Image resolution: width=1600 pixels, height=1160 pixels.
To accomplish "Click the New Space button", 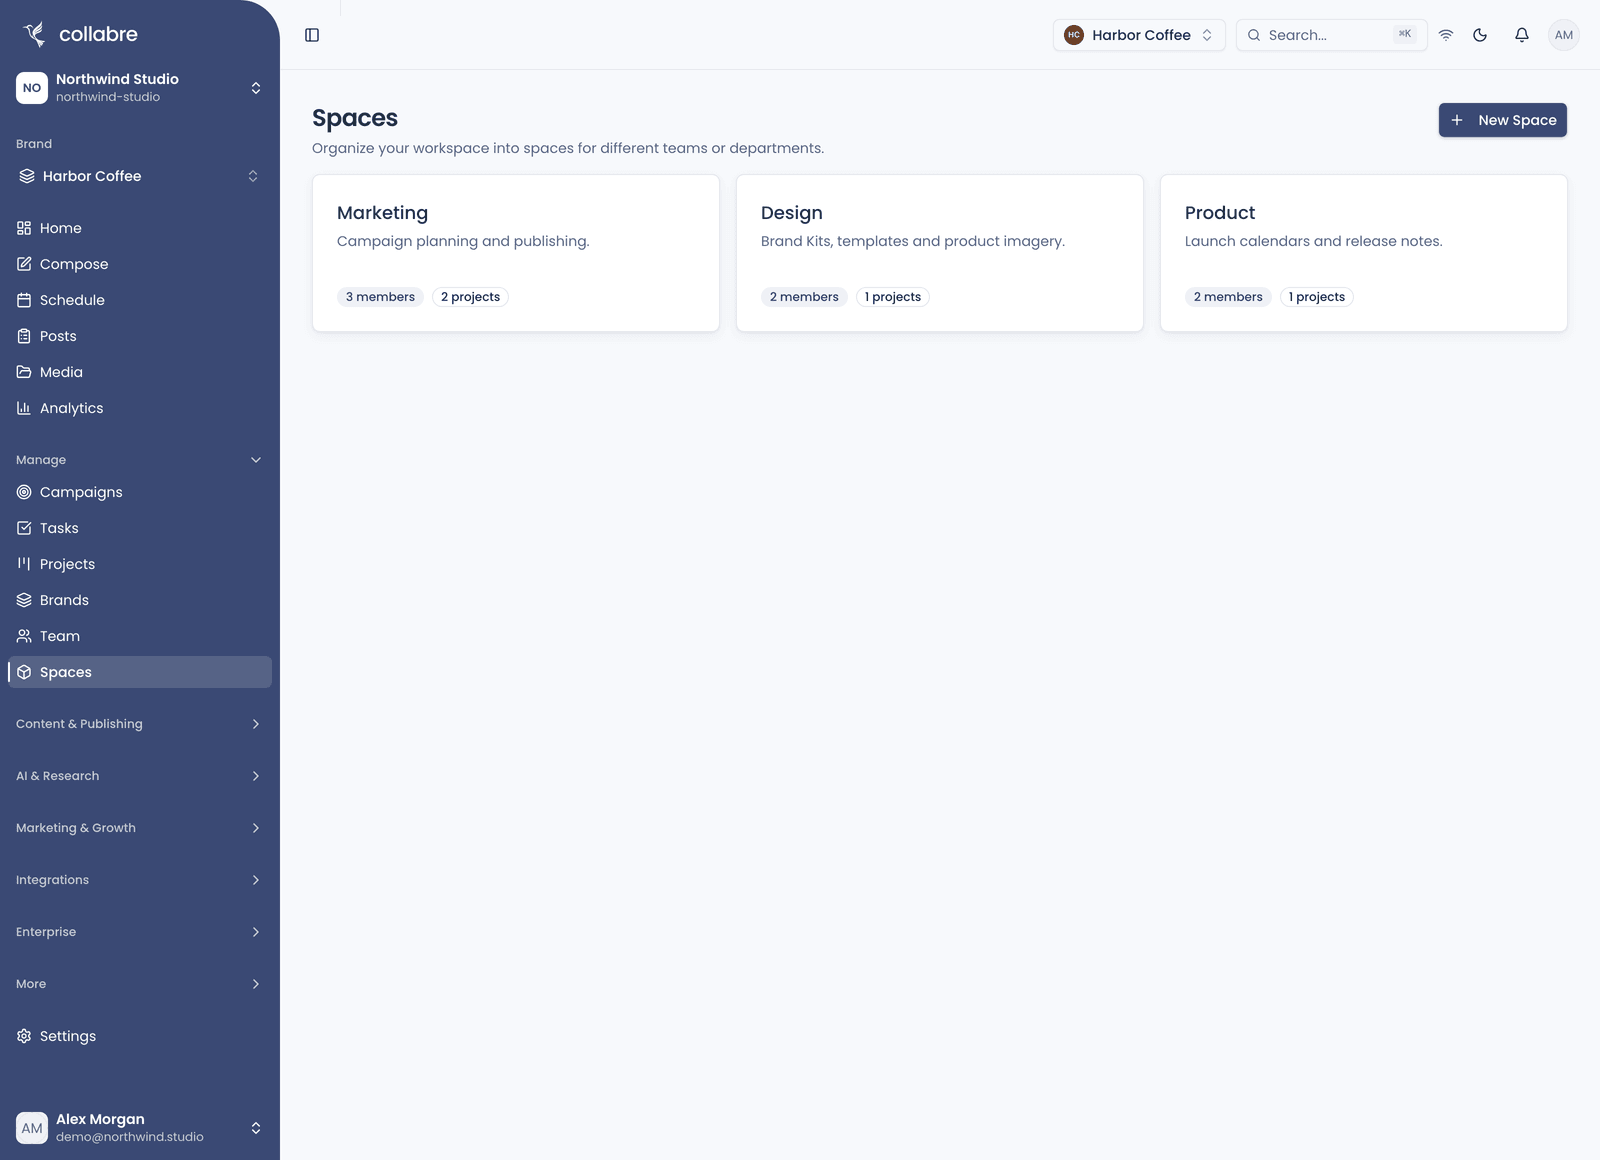I will (x=1503, y=120).
